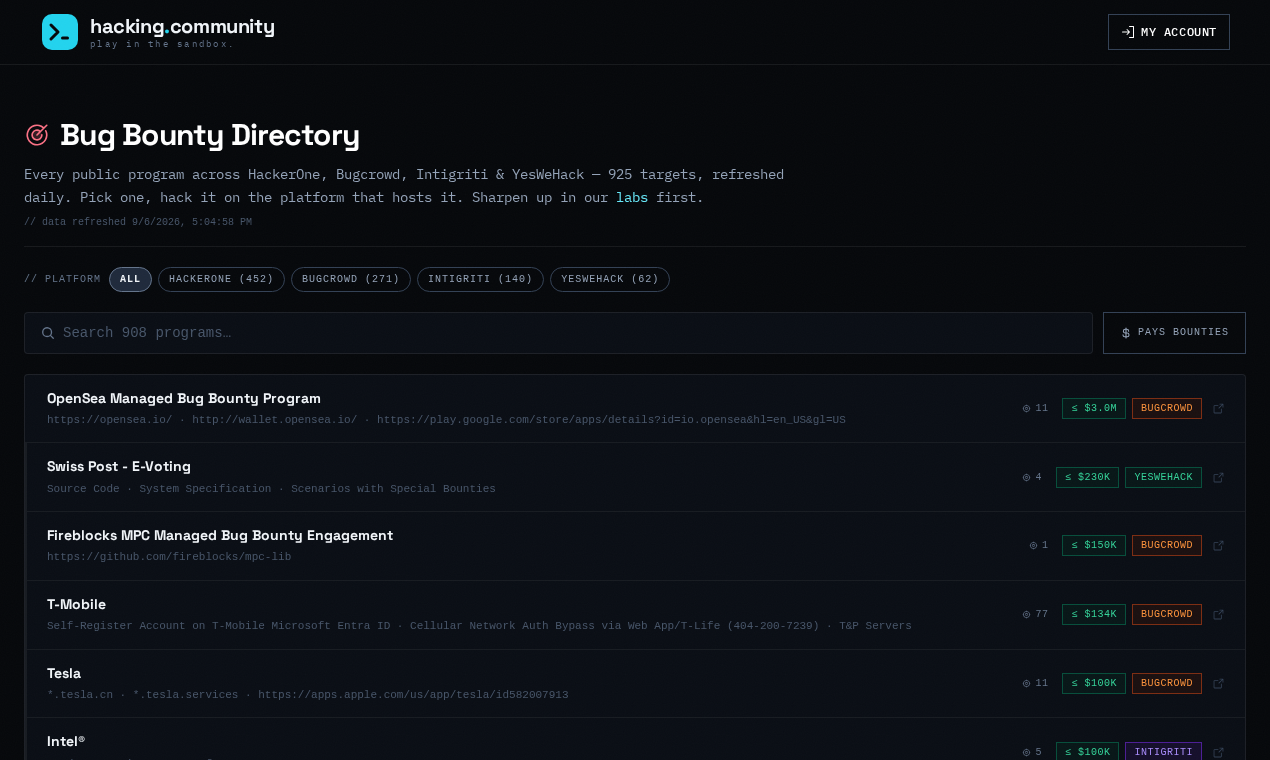Click Tesla's ≤ $100K bounty badge
Screen dimensions: 1270x760
(1094, 683)
